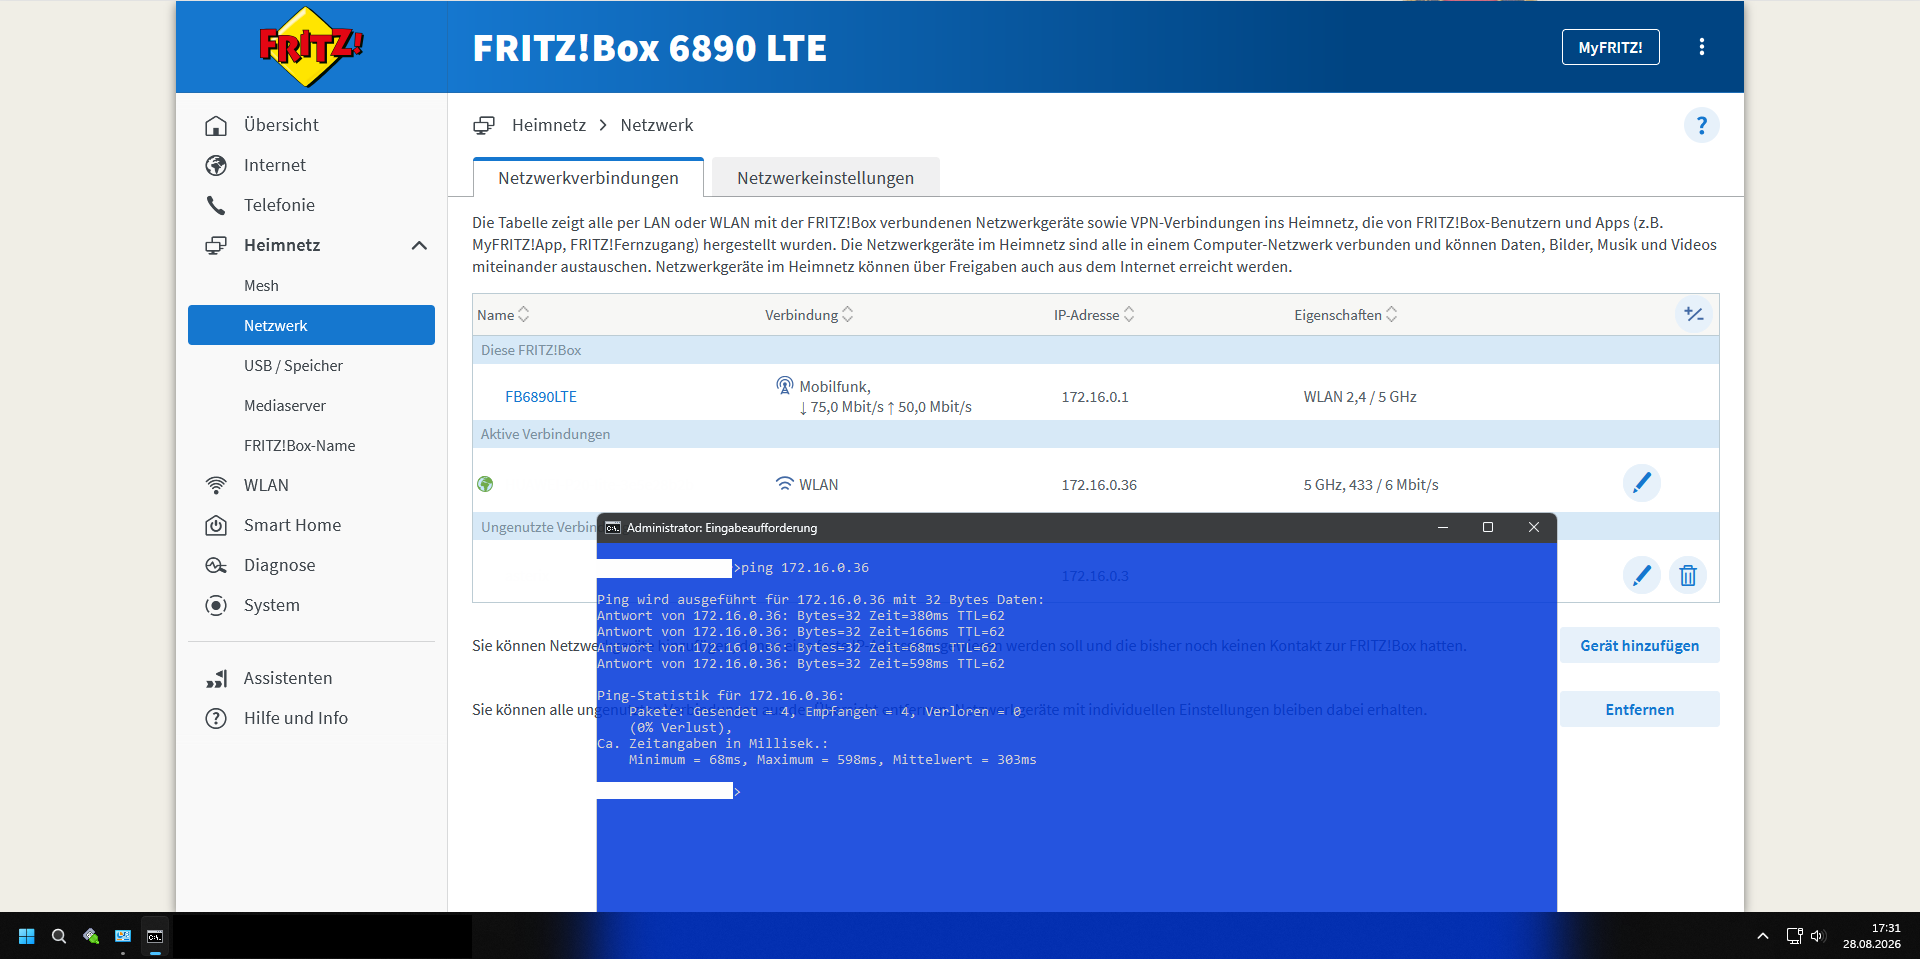Click the Diagnose icon in sidebar
The image size is (1920, 959).
(216, 565)
